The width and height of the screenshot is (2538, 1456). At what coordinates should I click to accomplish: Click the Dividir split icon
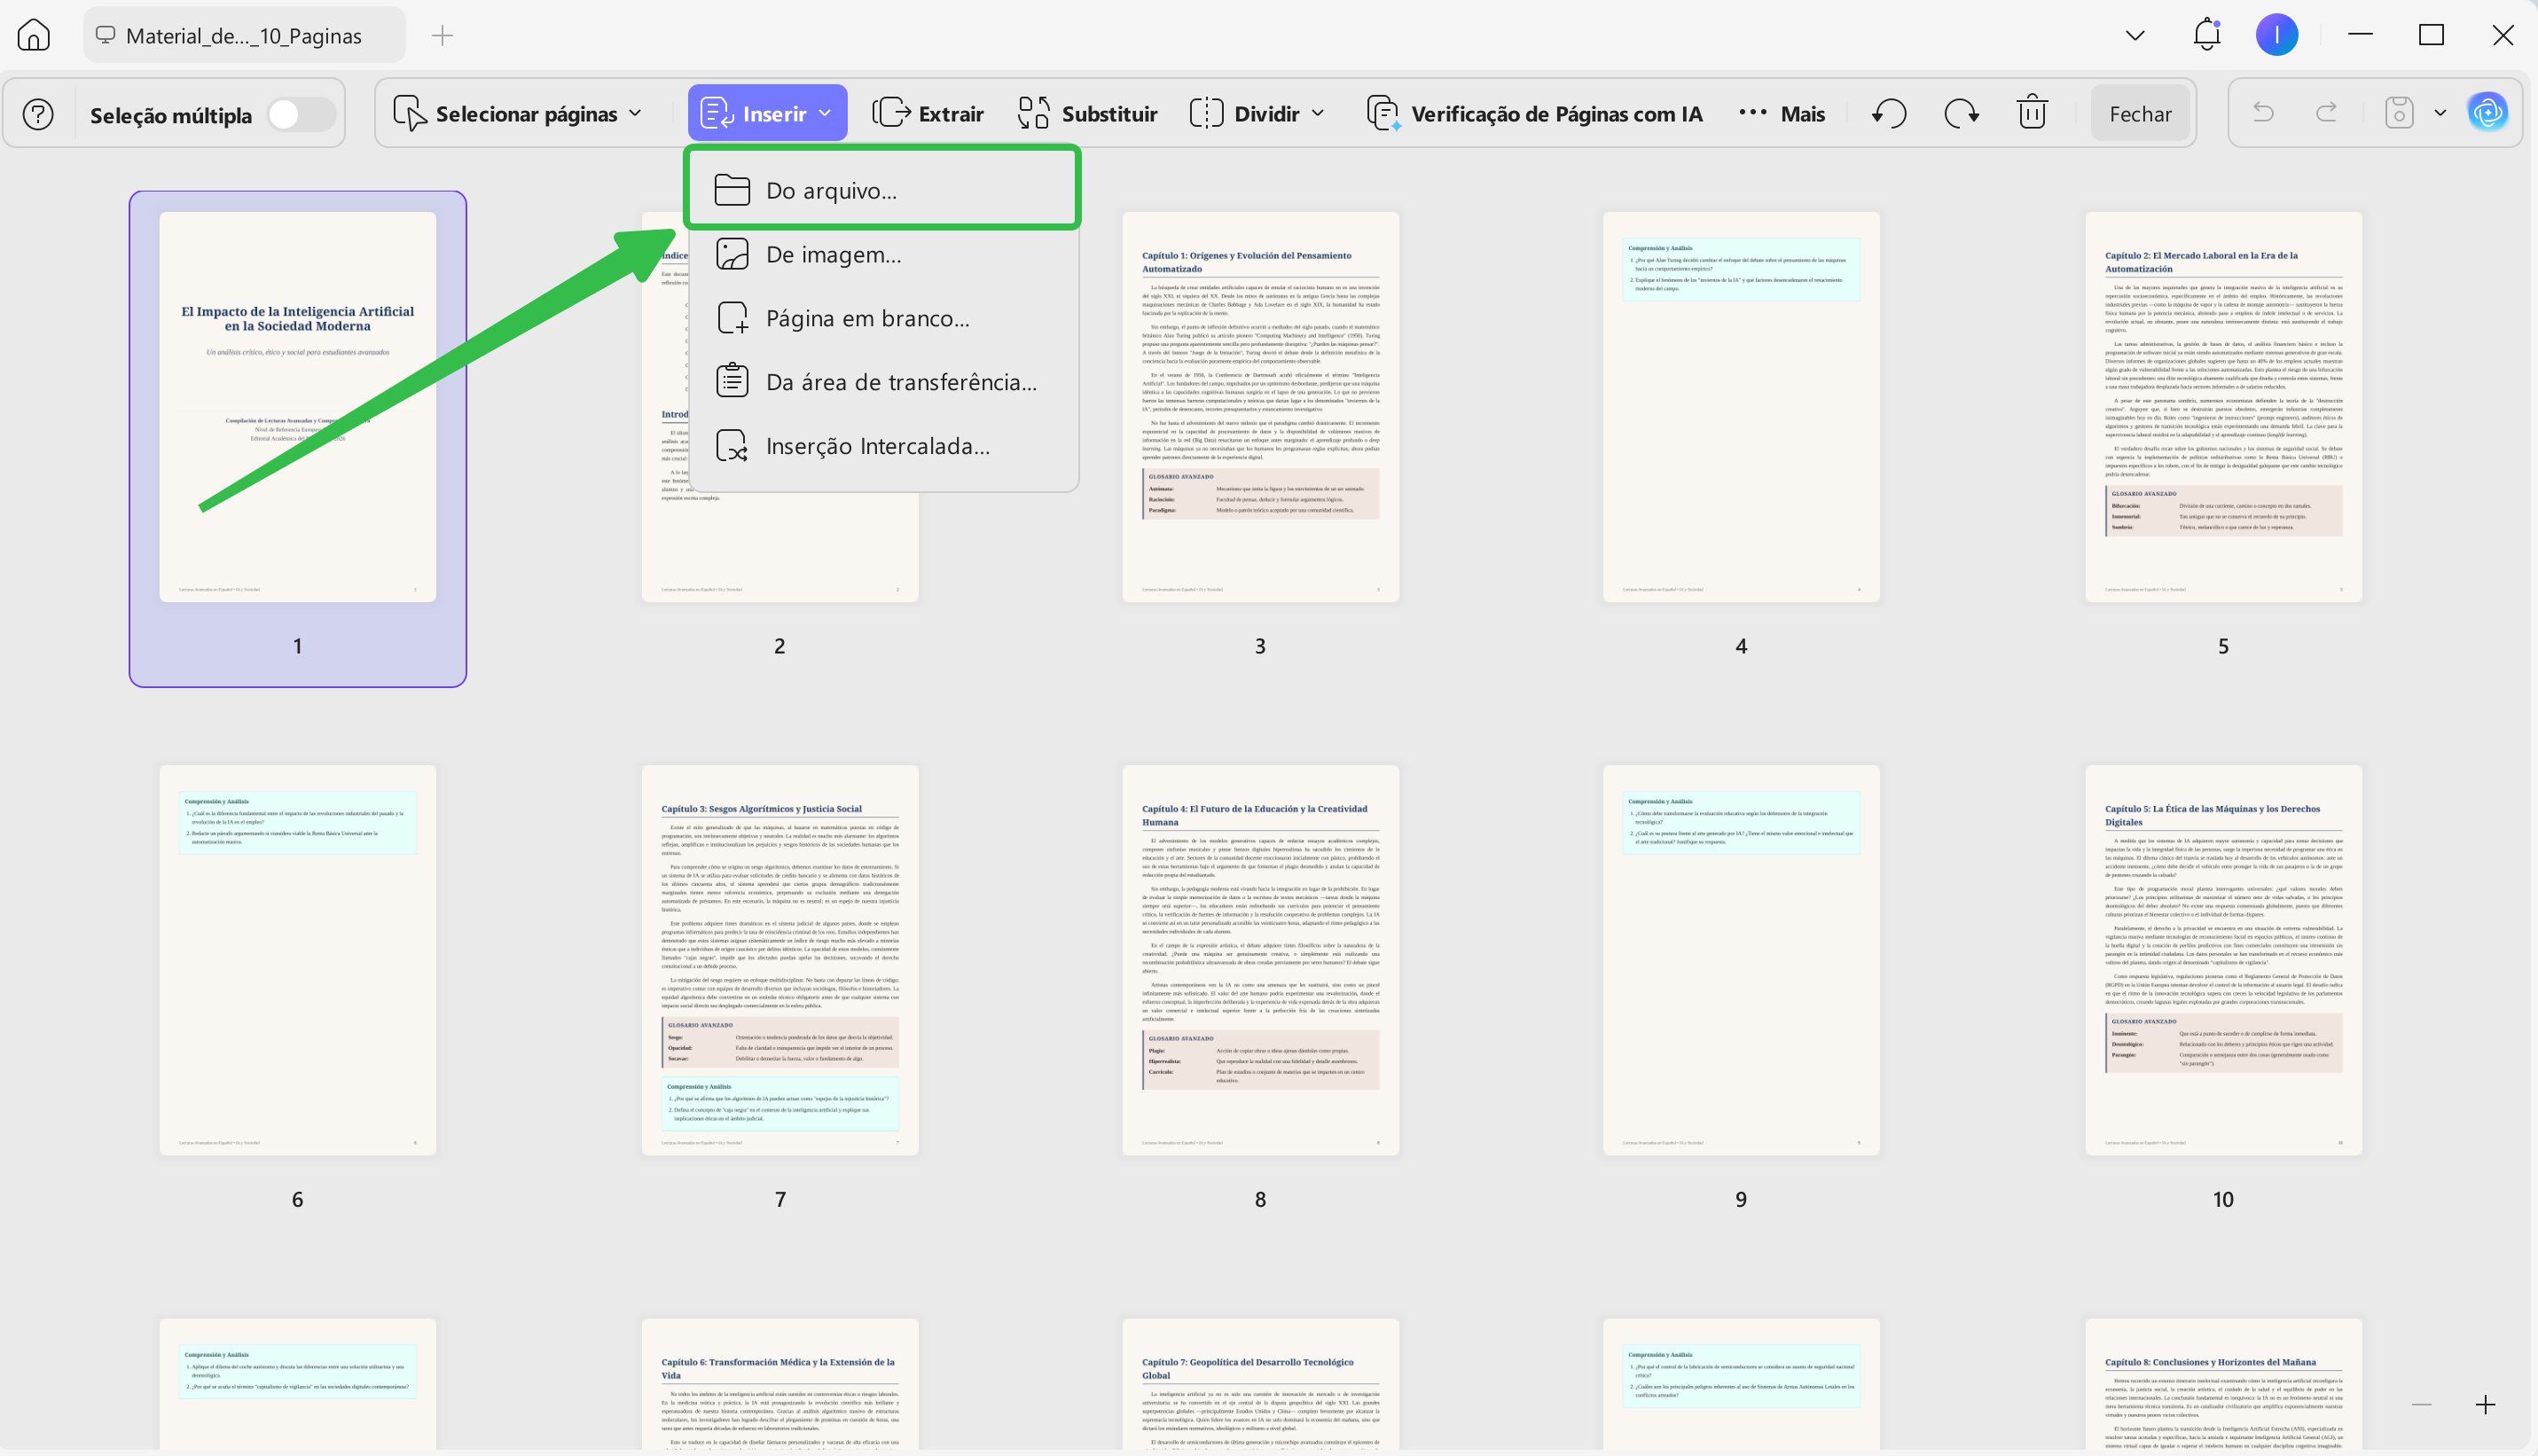tap(1206, 112)
